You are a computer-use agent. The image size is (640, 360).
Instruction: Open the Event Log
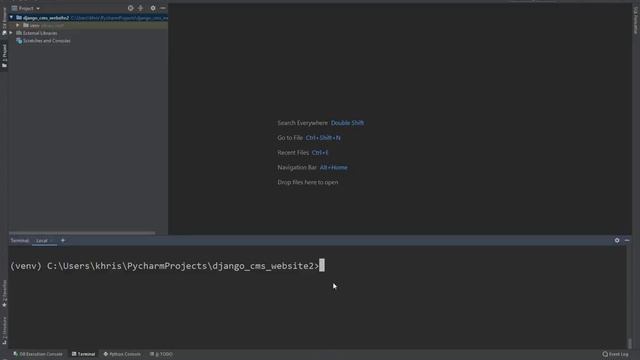click(x=616, y=354)
